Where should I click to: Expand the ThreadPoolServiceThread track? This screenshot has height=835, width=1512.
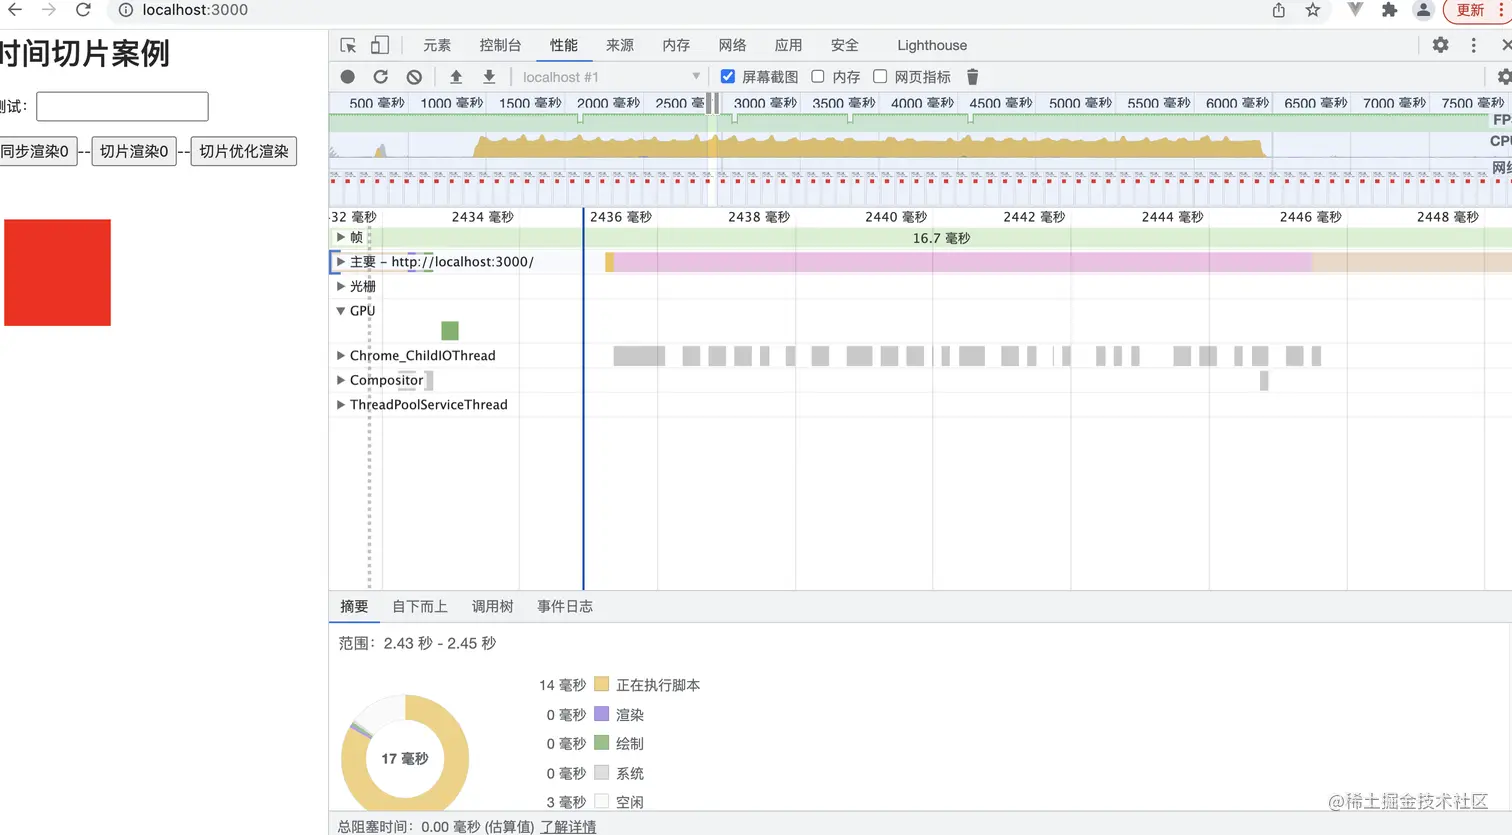pyautogui.click(x=341, y=405)
